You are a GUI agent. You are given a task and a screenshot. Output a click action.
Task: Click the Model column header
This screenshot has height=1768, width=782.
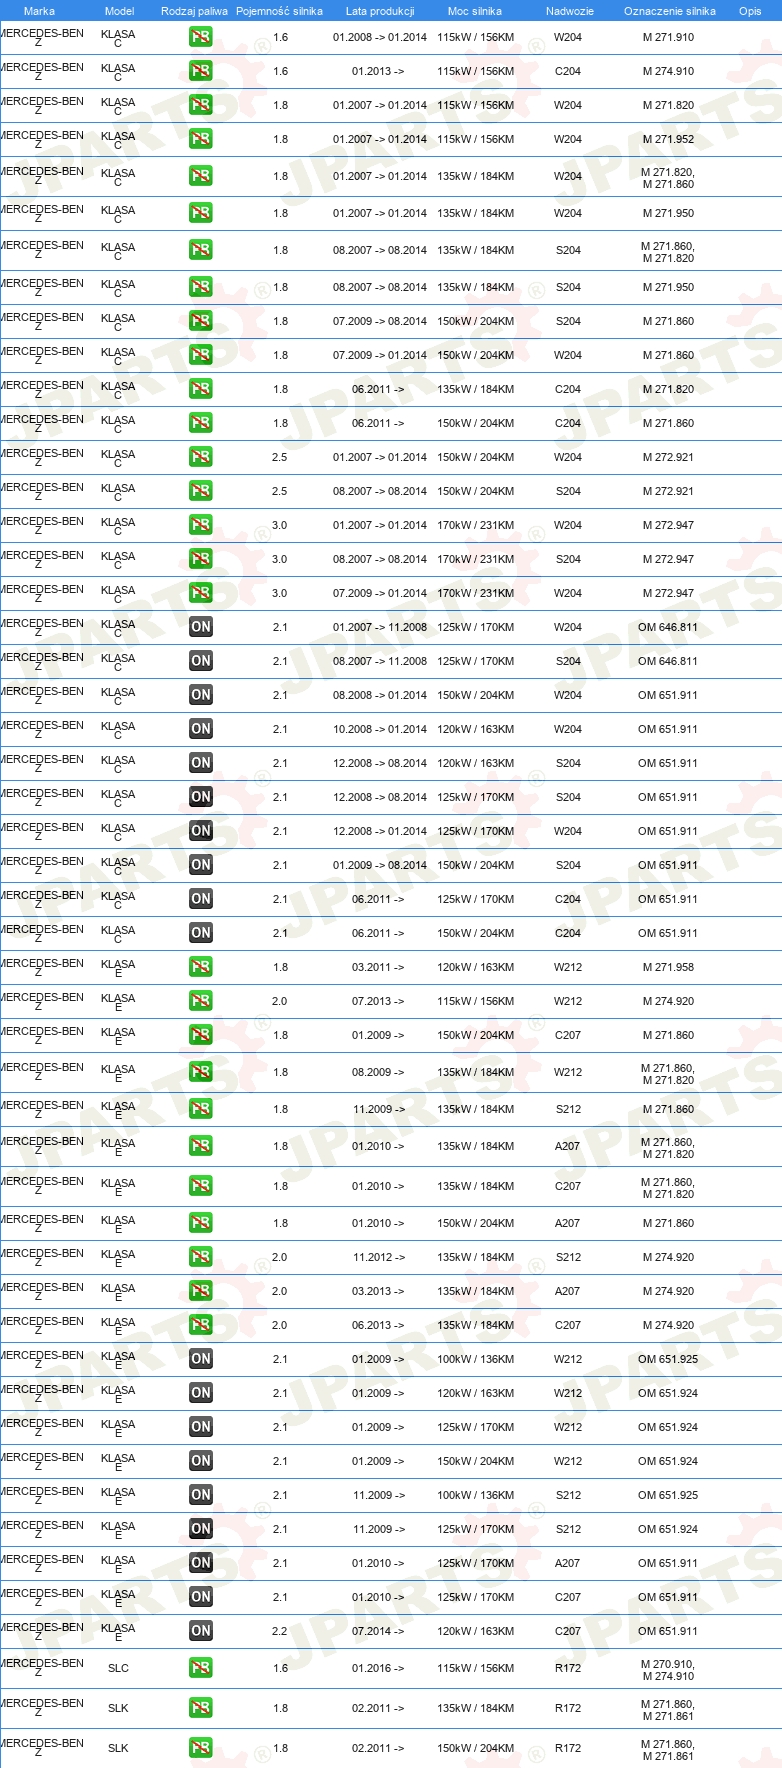click(x=119, y=11)
